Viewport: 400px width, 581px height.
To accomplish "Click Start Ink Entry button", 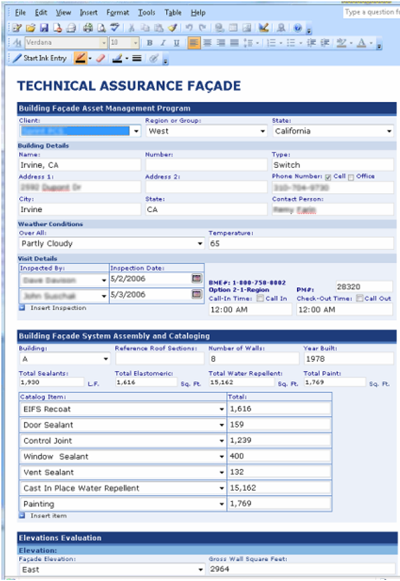I will click(40, 58).
